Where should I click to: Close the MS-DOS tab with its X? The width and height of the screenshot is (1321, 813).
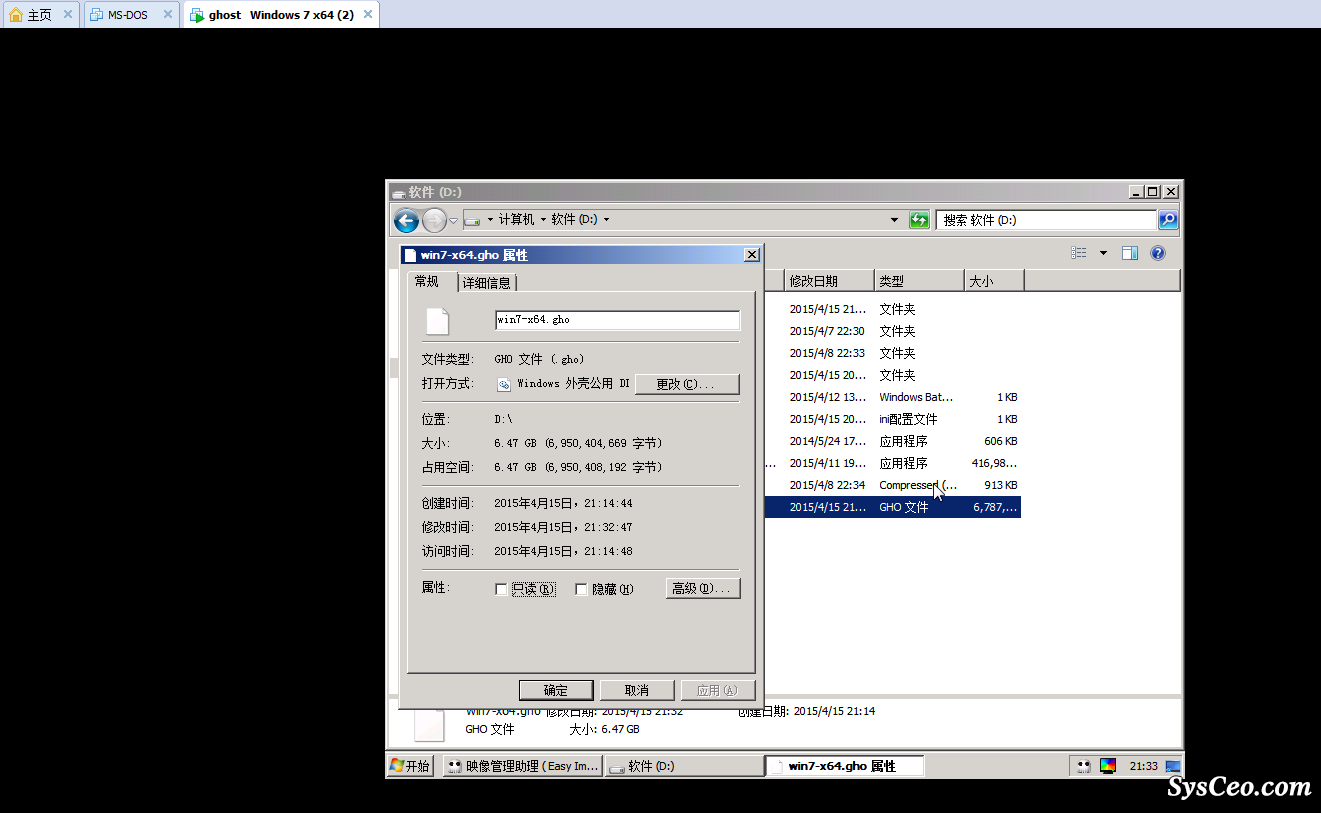coord(167,15)
